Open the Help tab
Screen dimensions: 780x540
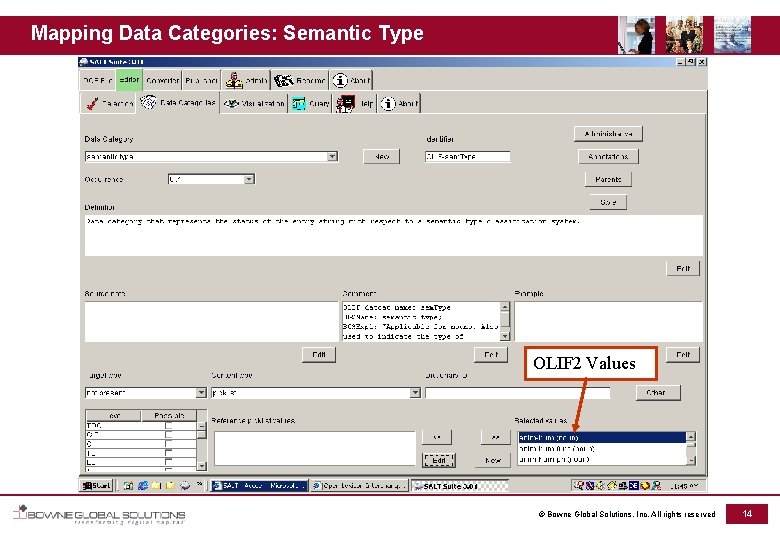click(x=354, y=103)
